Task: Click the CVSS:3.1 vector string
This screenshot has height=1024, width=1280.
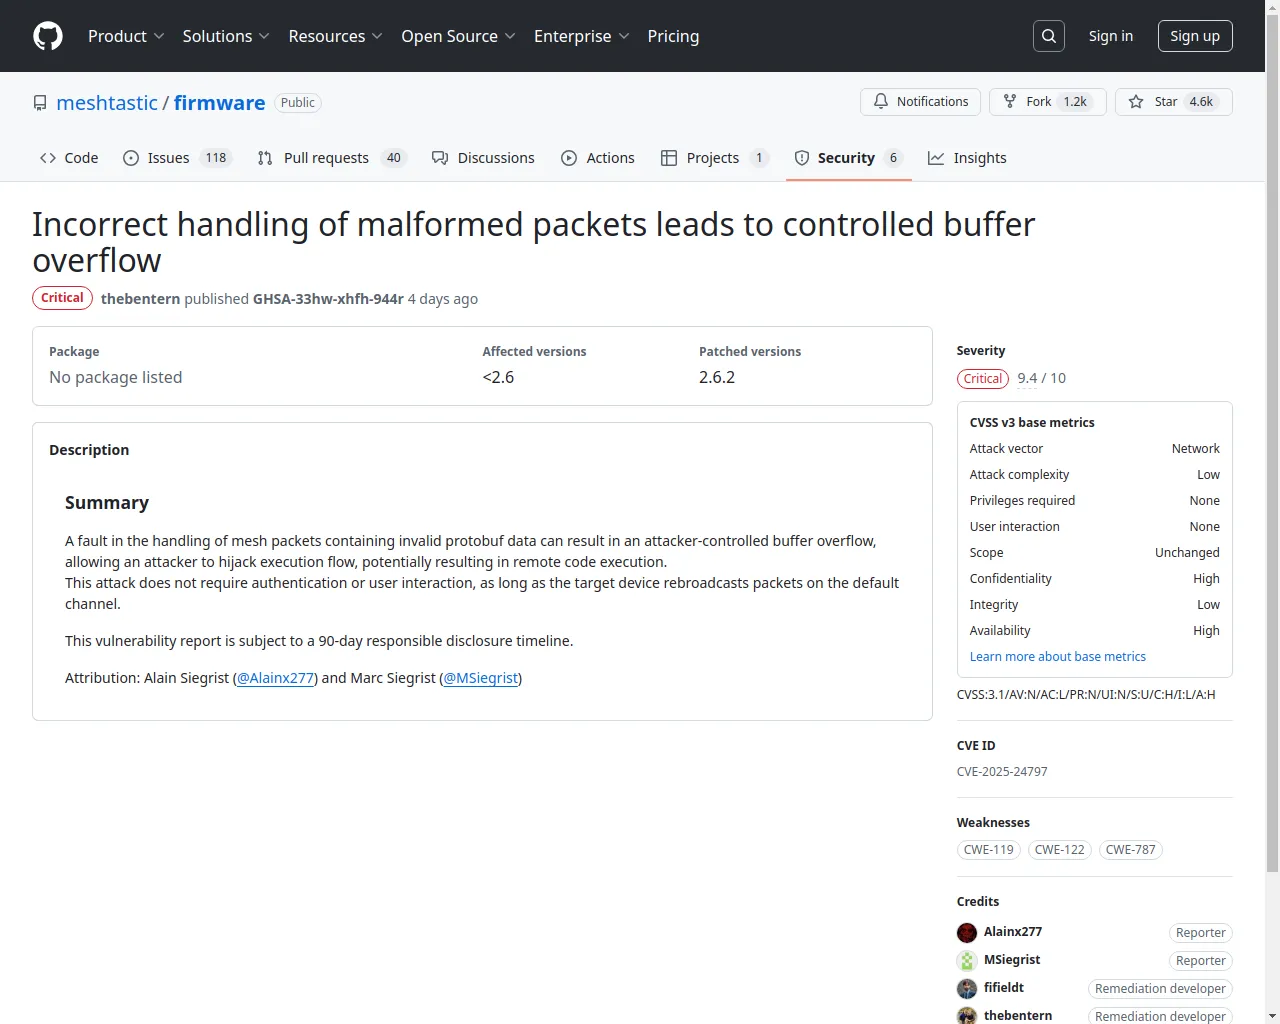Action: pos(1086,695)
